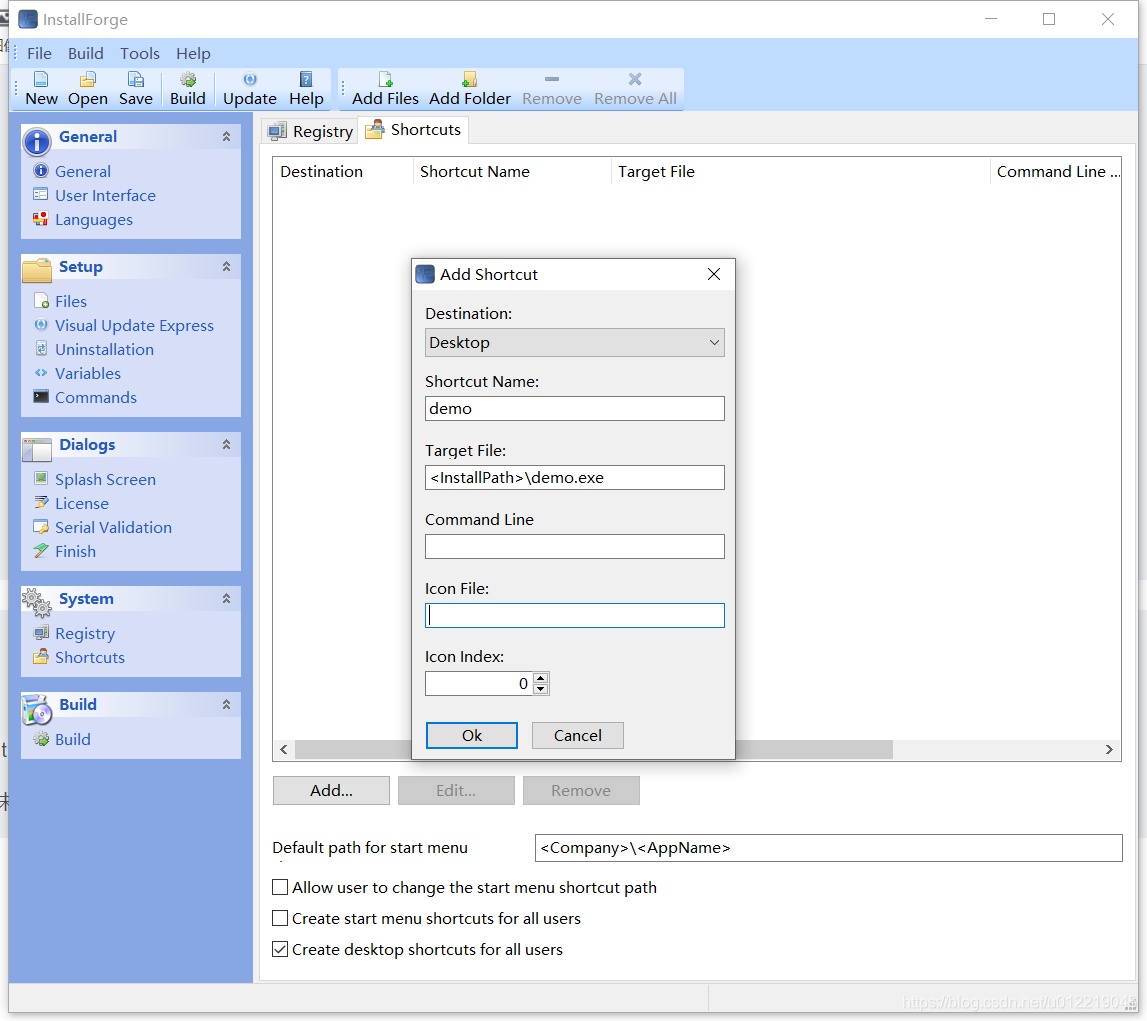Switch to the Shortcuts tab
Screen dimensions: 1147x1021
[x=414, y=130]
